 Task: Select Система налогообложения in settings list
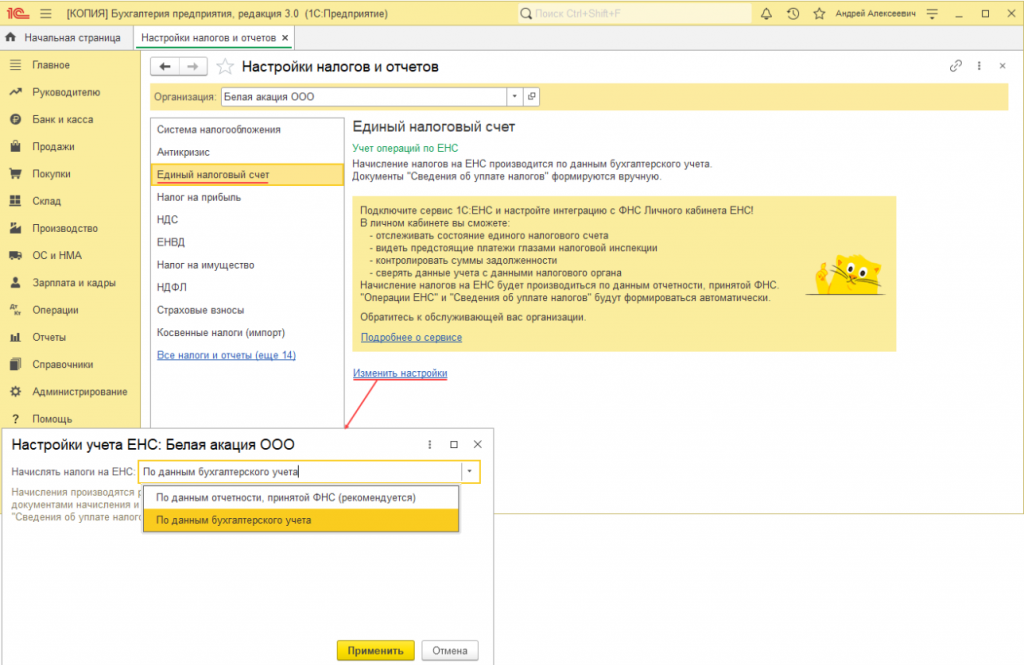pyautogui.click(x=247, y=130)
